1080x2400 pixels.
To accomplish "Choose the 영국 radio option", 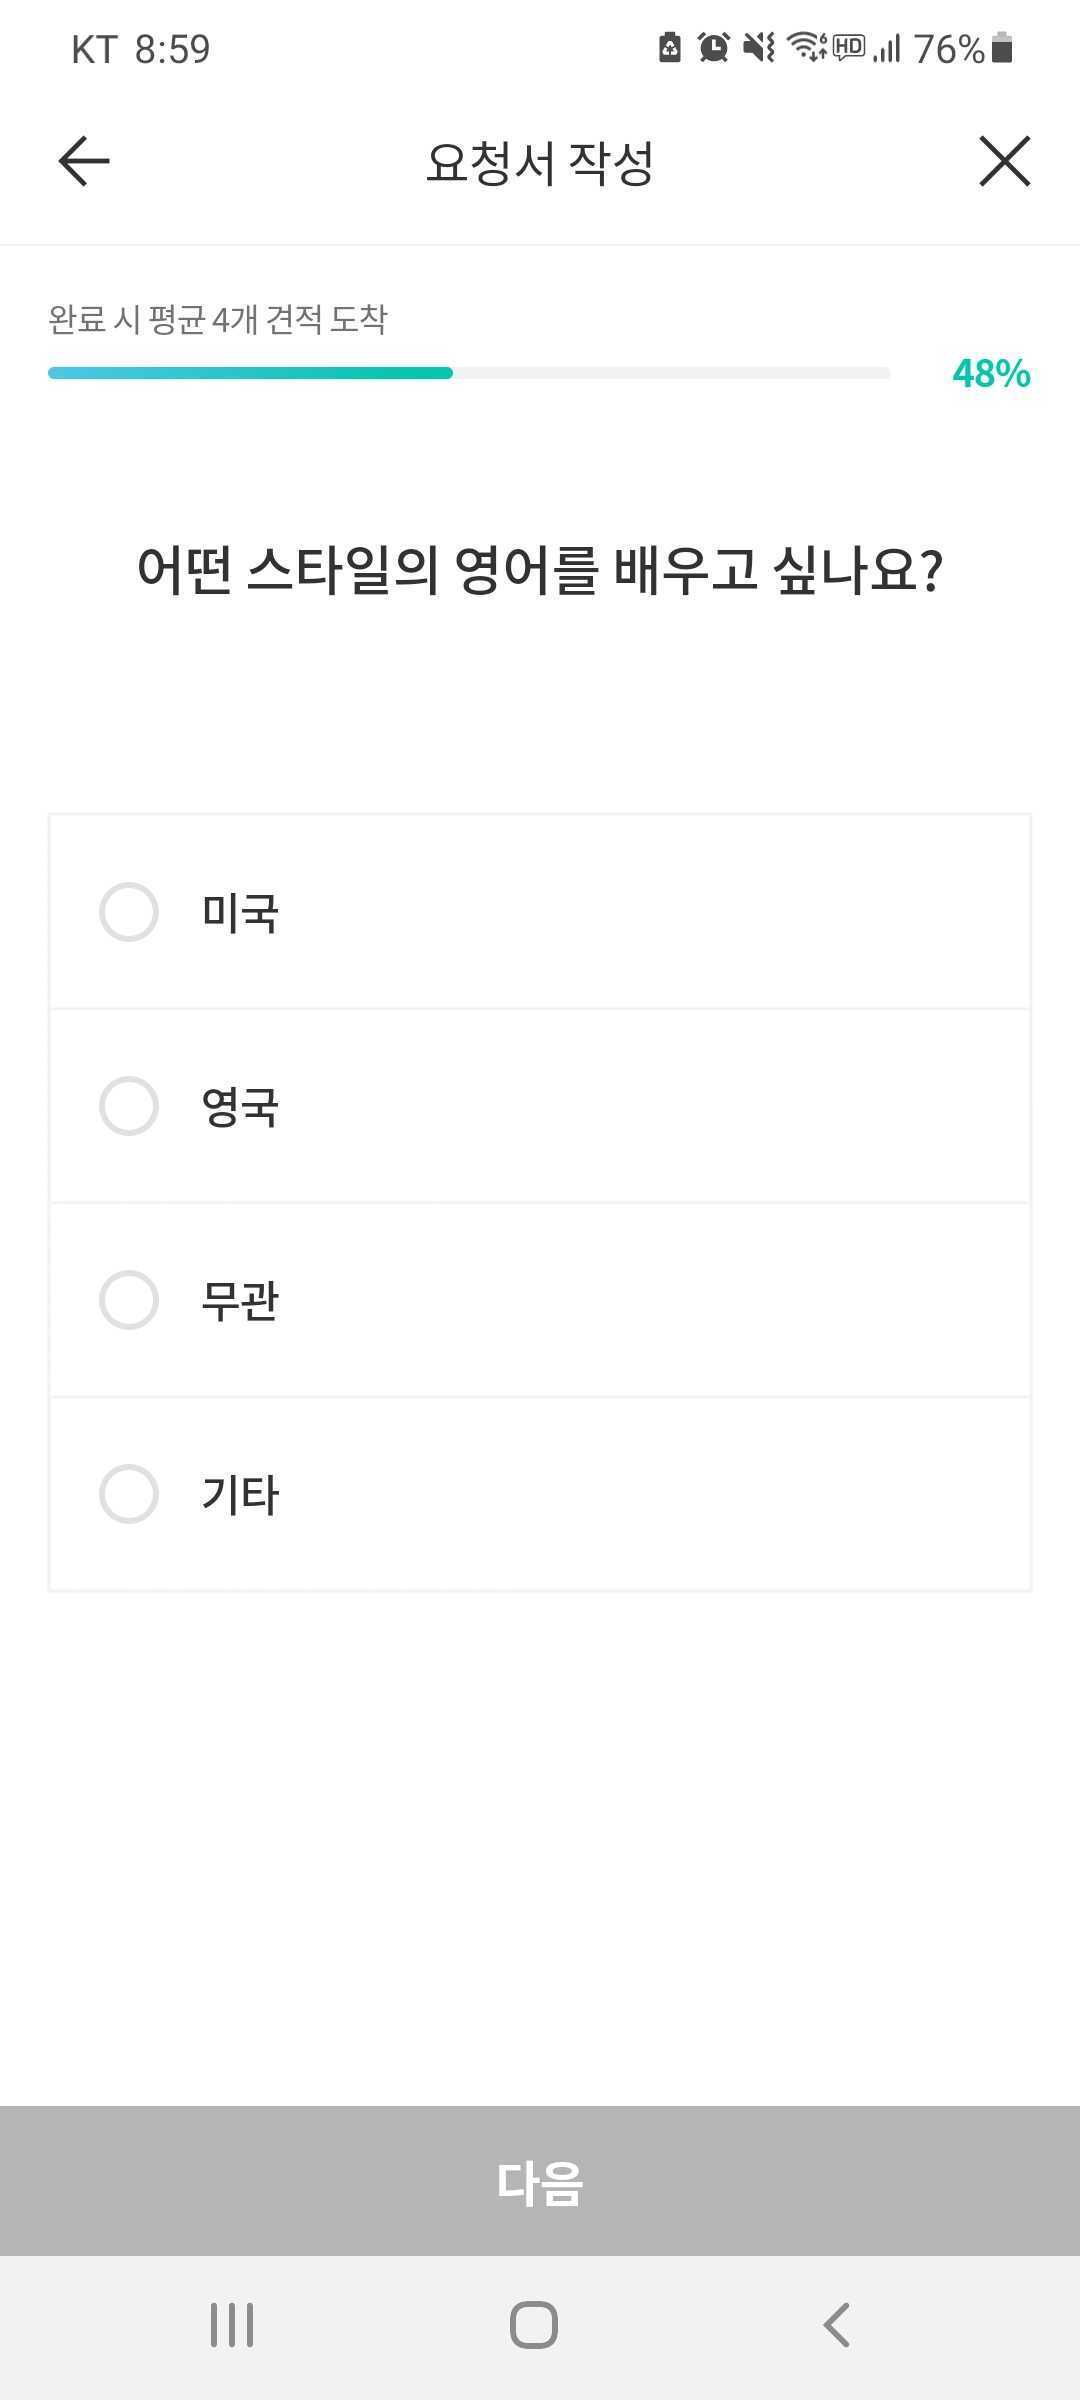I will tap(129, 1106).
